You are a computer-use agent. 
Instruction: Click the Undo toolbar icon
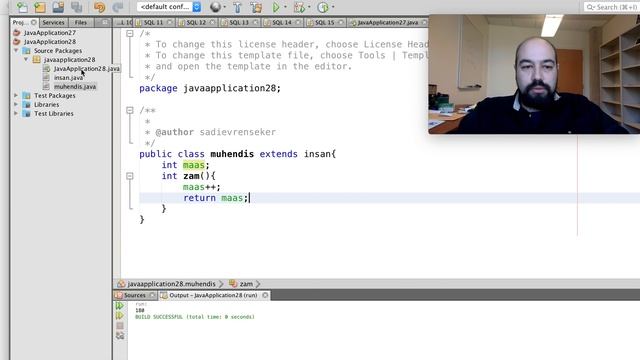click(99, 7)
